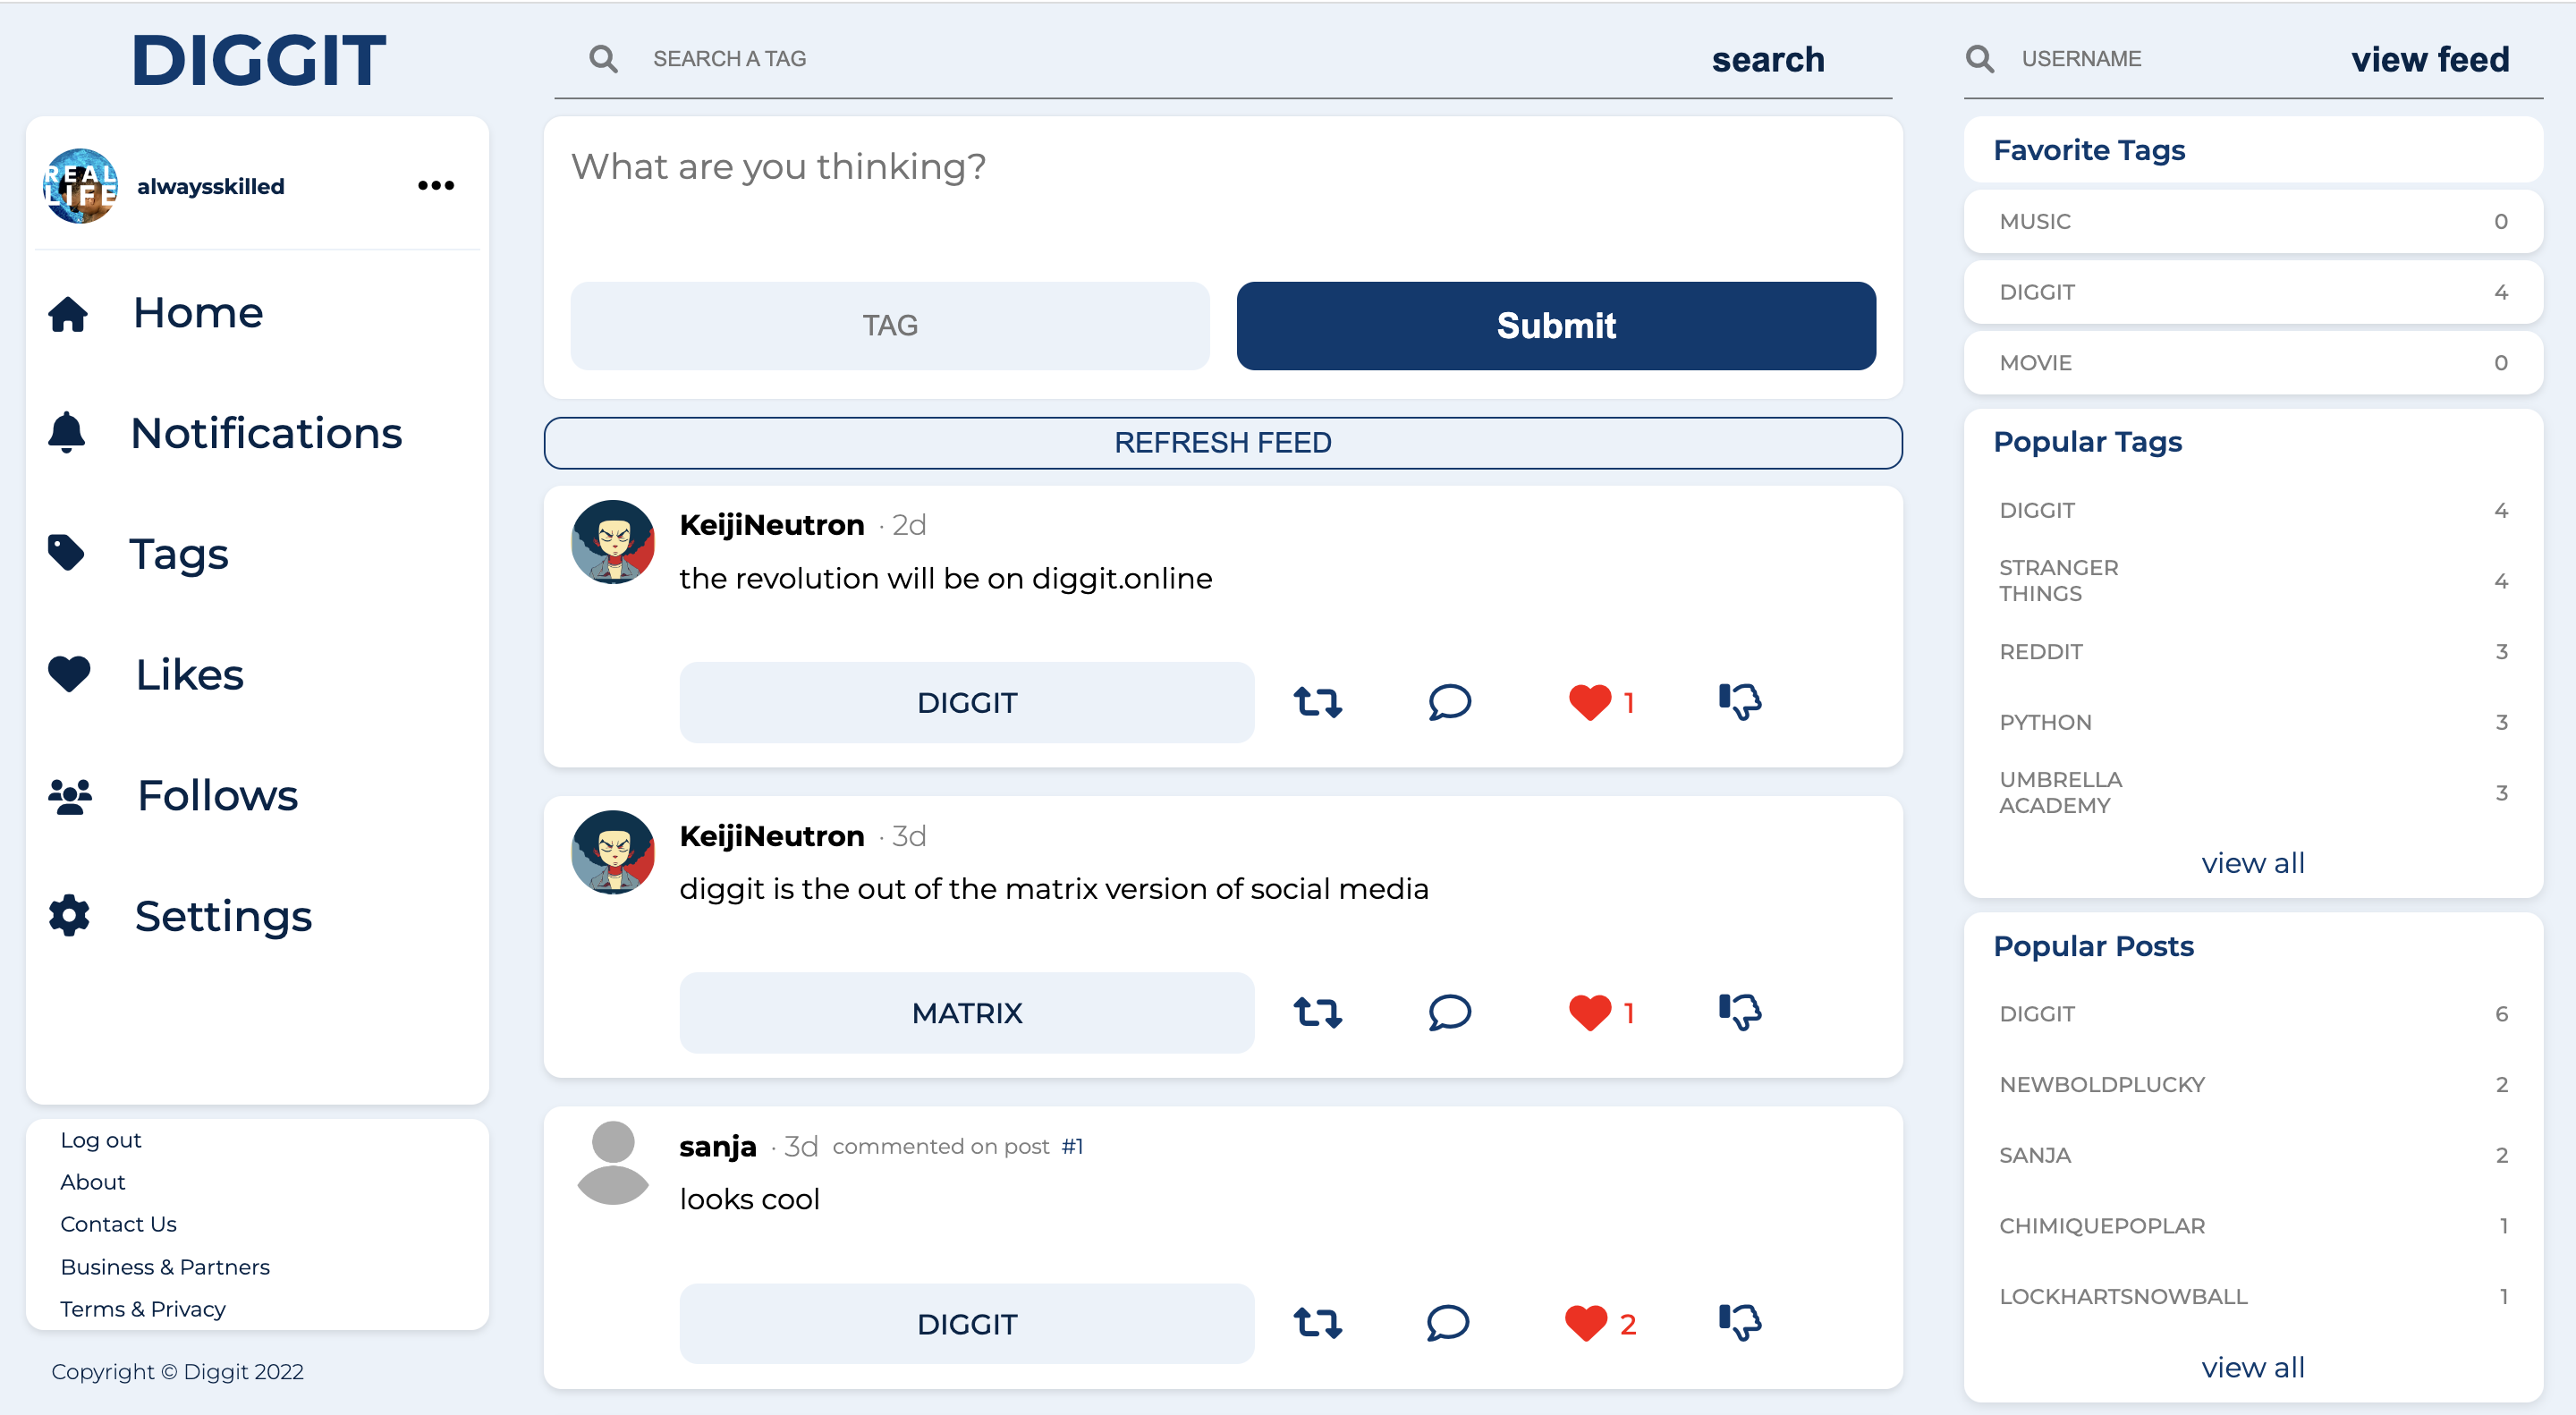The width and height of the screenshot is (2576, 1415).
Task: Open post #1 link in sanja's comment
Action: [x=1072, y=1147]
